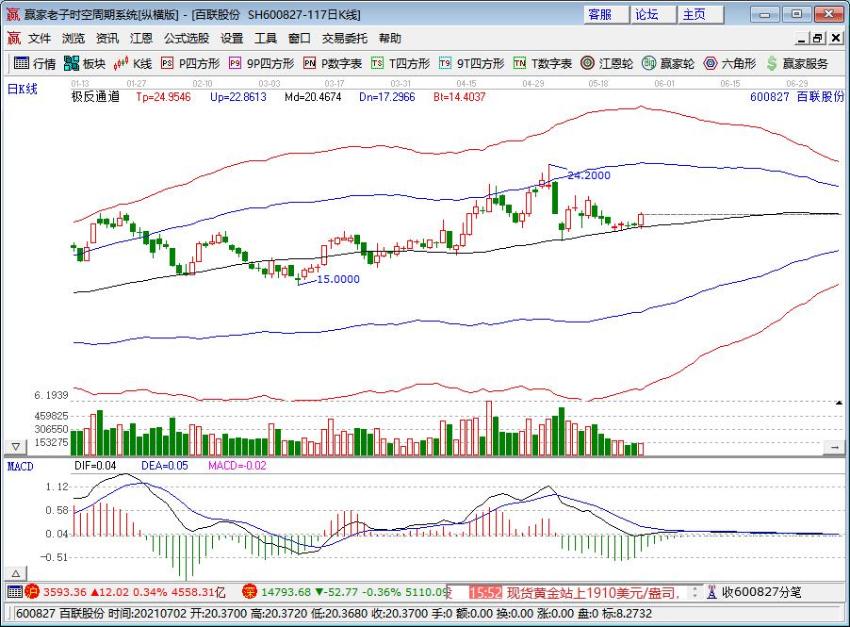Image resolution: width=850 pixels, height=627 pixels.
Task: Click the MACD=-0.02 value
Action: click(237, 466)
